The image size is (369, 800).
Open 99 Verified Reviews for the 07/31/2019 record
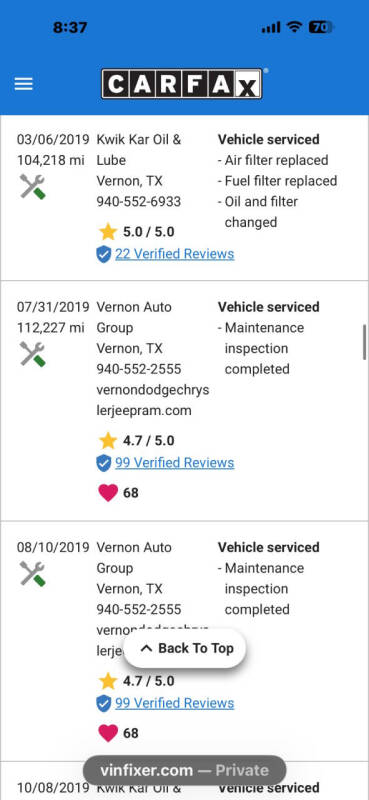tap(175, 463)
